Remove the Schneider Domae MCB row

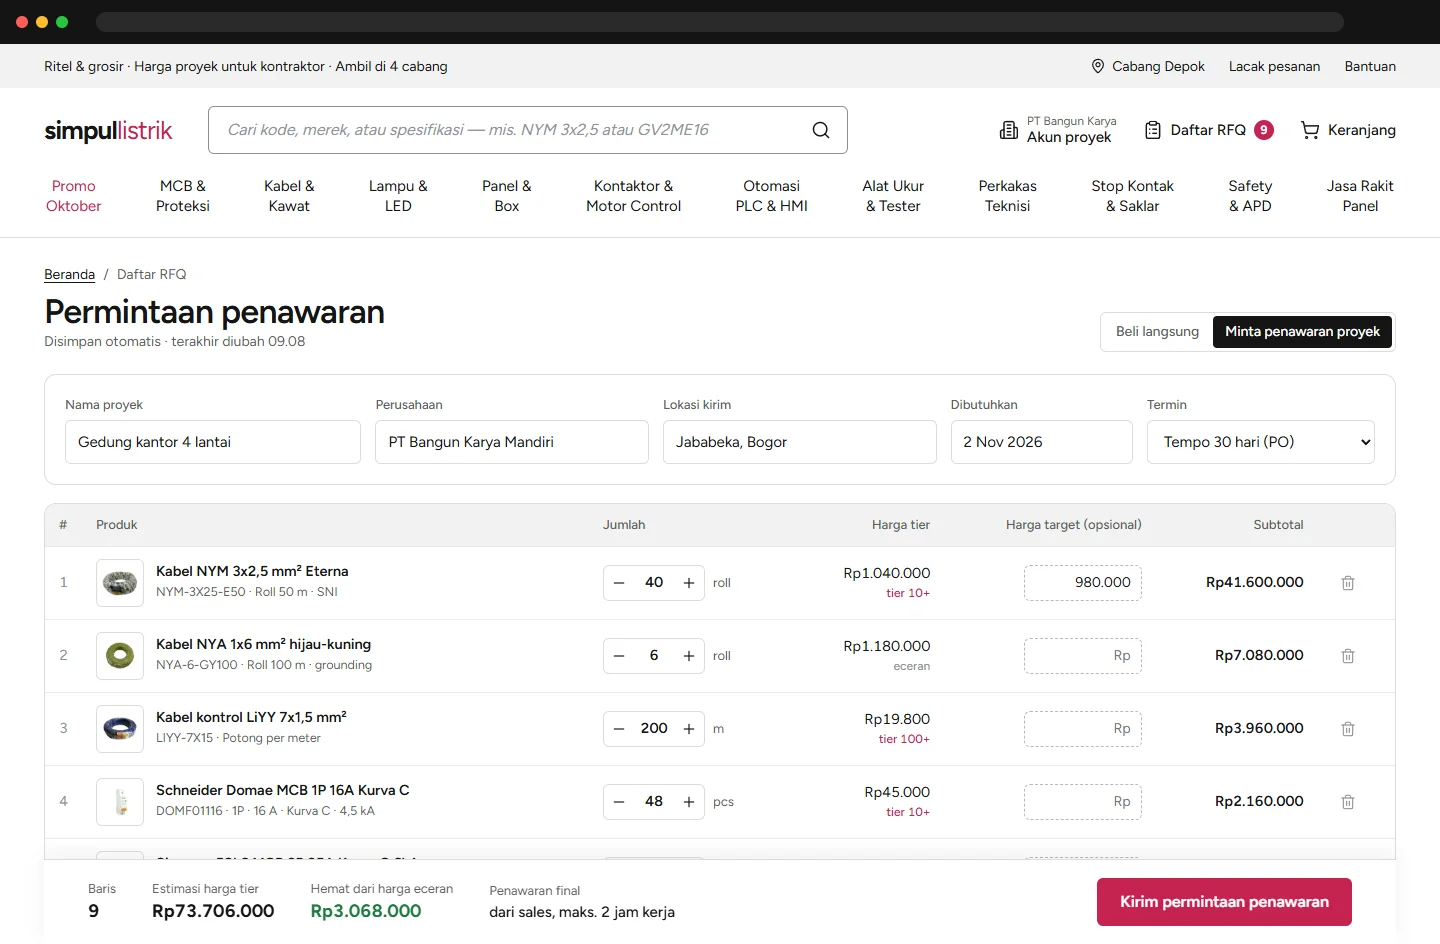(1348, 802)
